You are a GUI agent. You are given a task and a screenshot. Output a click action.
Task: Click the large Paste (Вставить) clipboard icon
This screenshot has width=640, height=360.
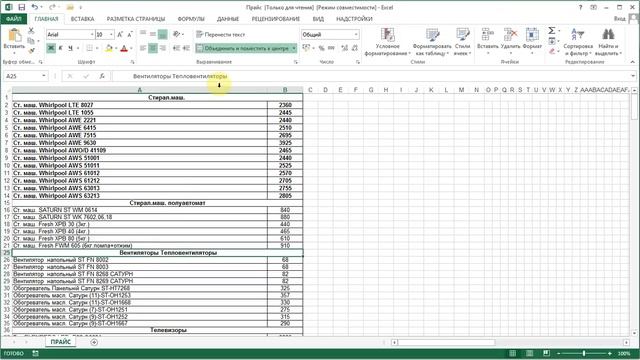coord(14,35)
